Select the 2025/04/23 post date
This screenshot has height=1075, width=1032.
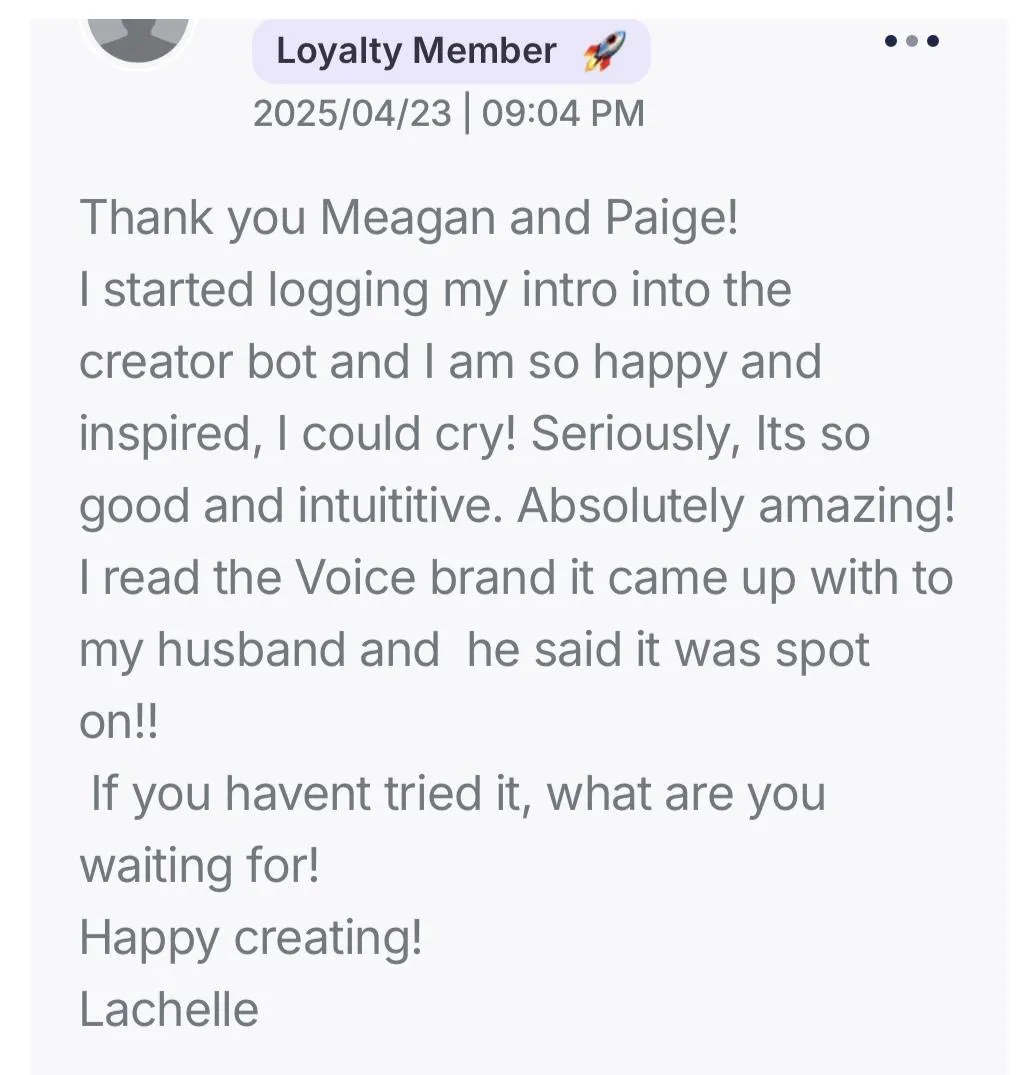352,113
